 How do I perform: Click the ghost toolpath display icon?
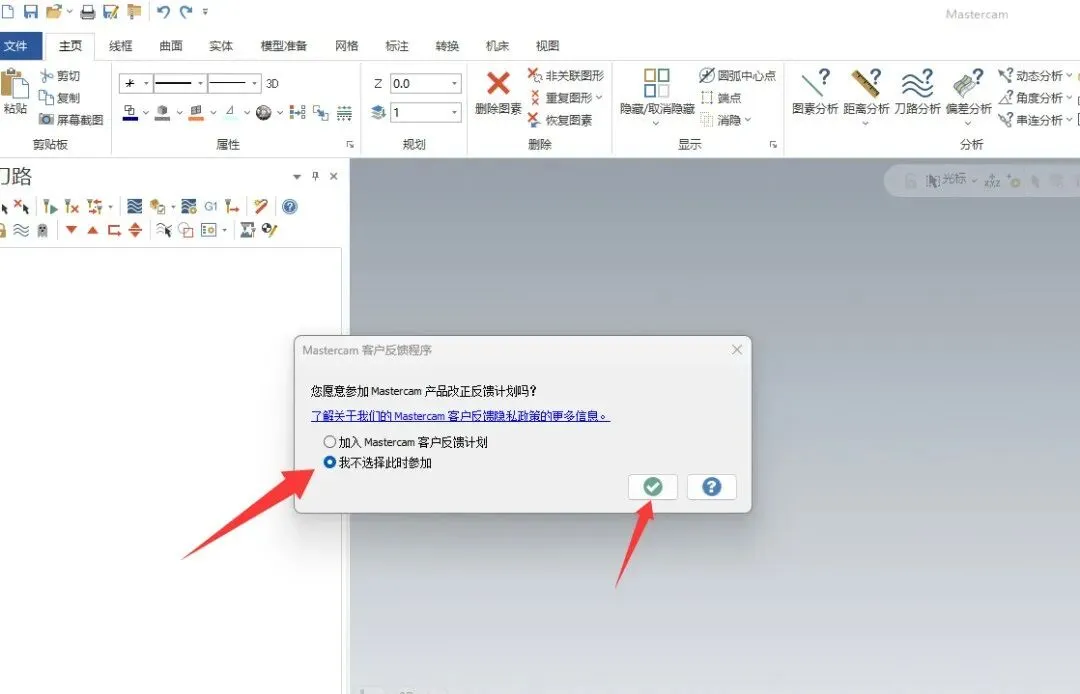coord(43,230)
